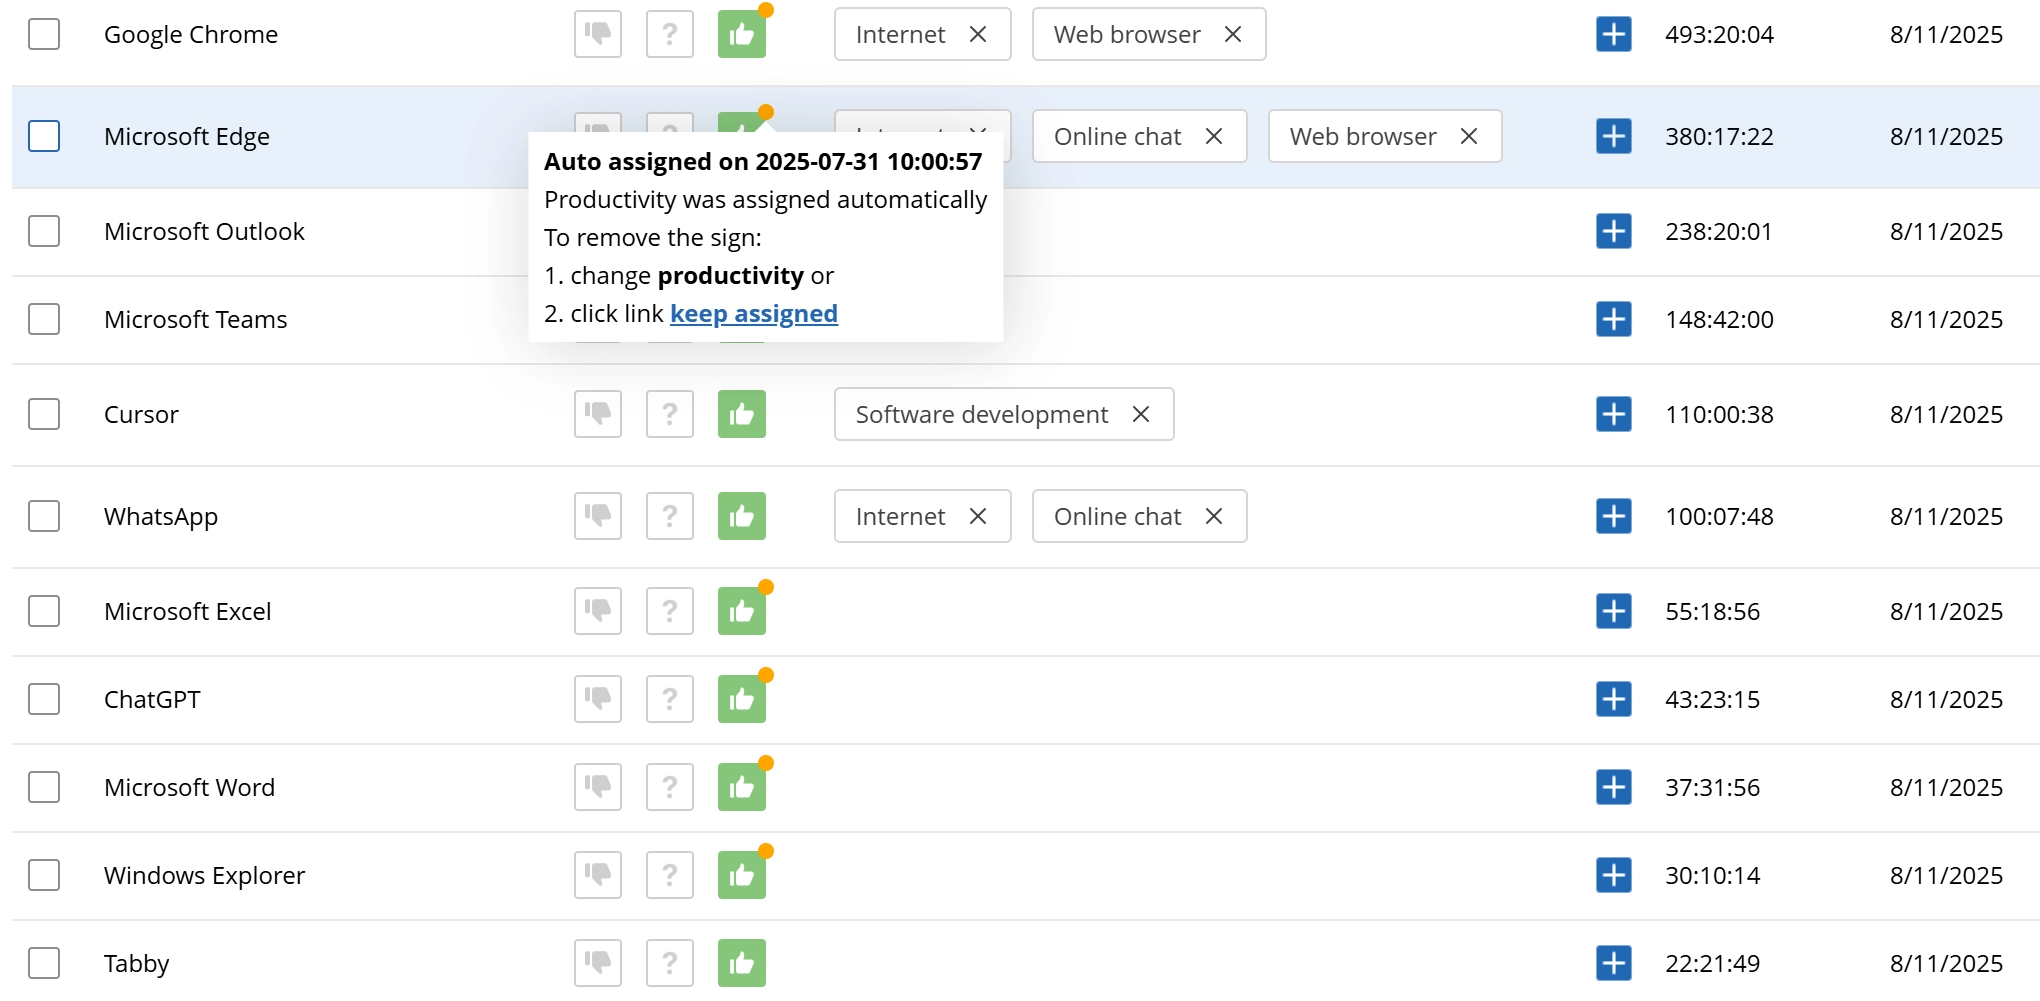Click the keep assigned link

(x=754, y=314)
